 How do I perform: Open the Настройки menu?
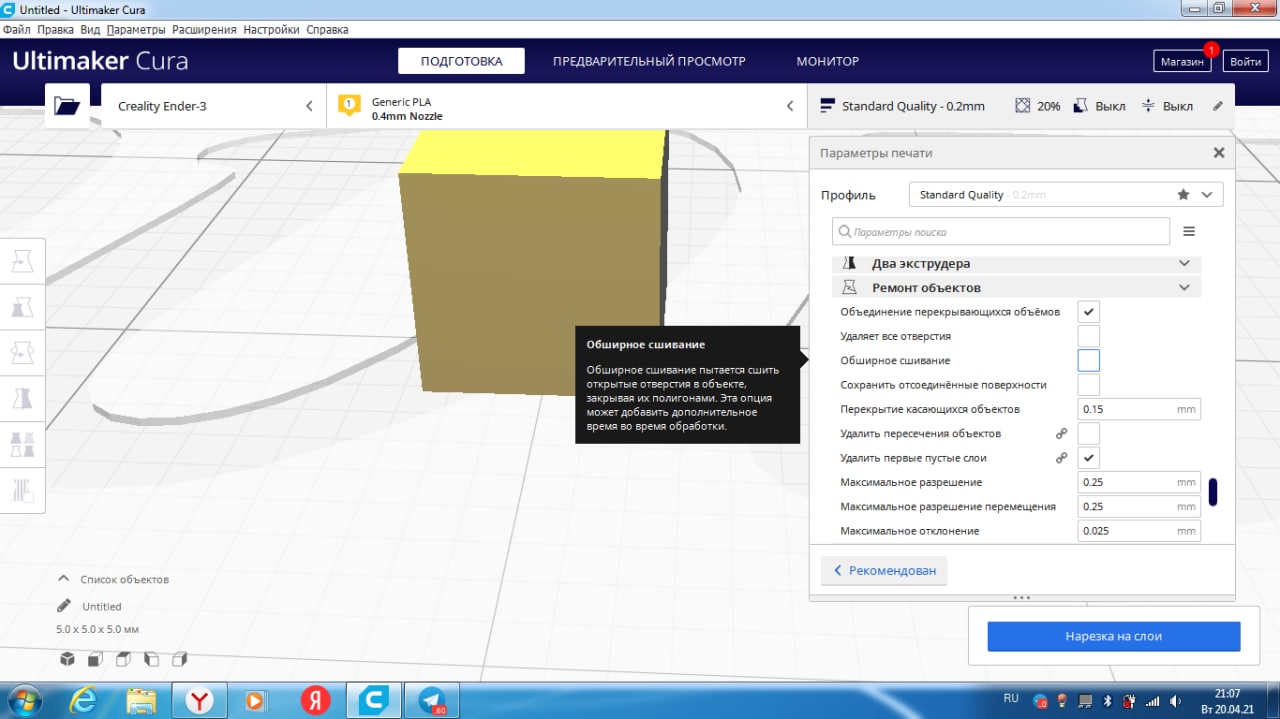(x=271, y=30)
